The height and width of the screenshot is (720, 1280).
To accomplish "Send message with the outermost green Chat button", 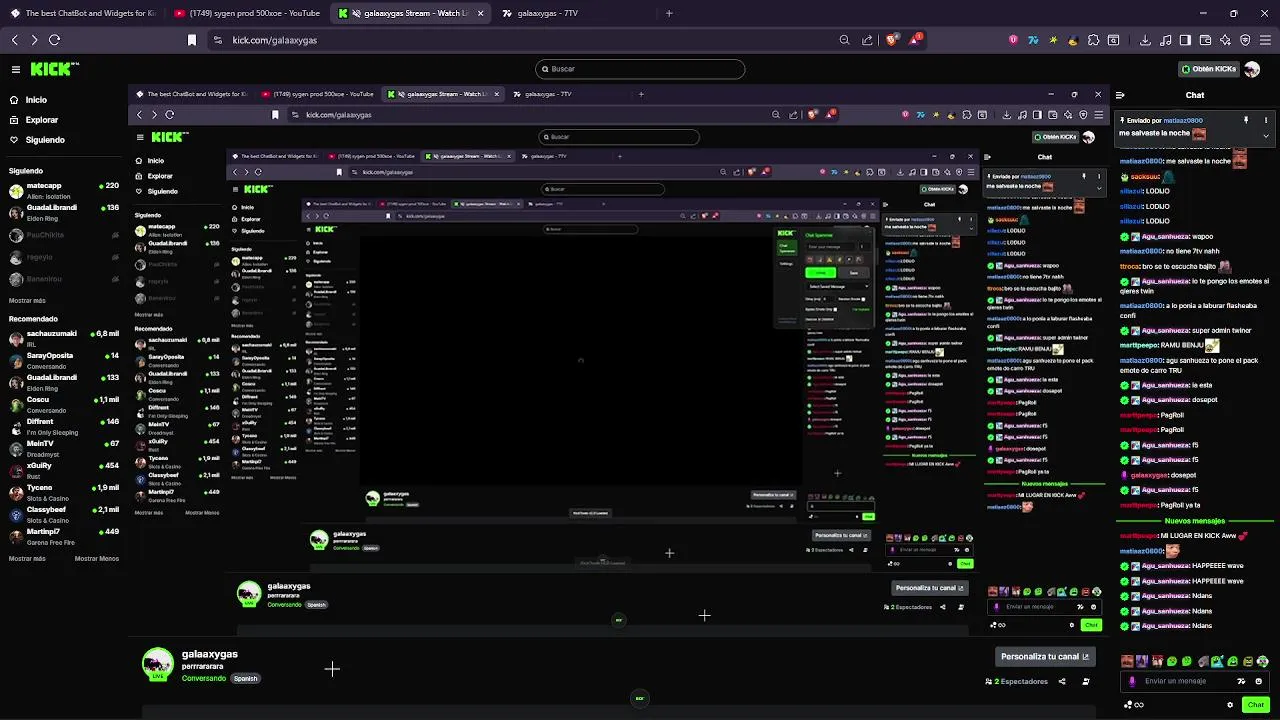I will 1256,705.
